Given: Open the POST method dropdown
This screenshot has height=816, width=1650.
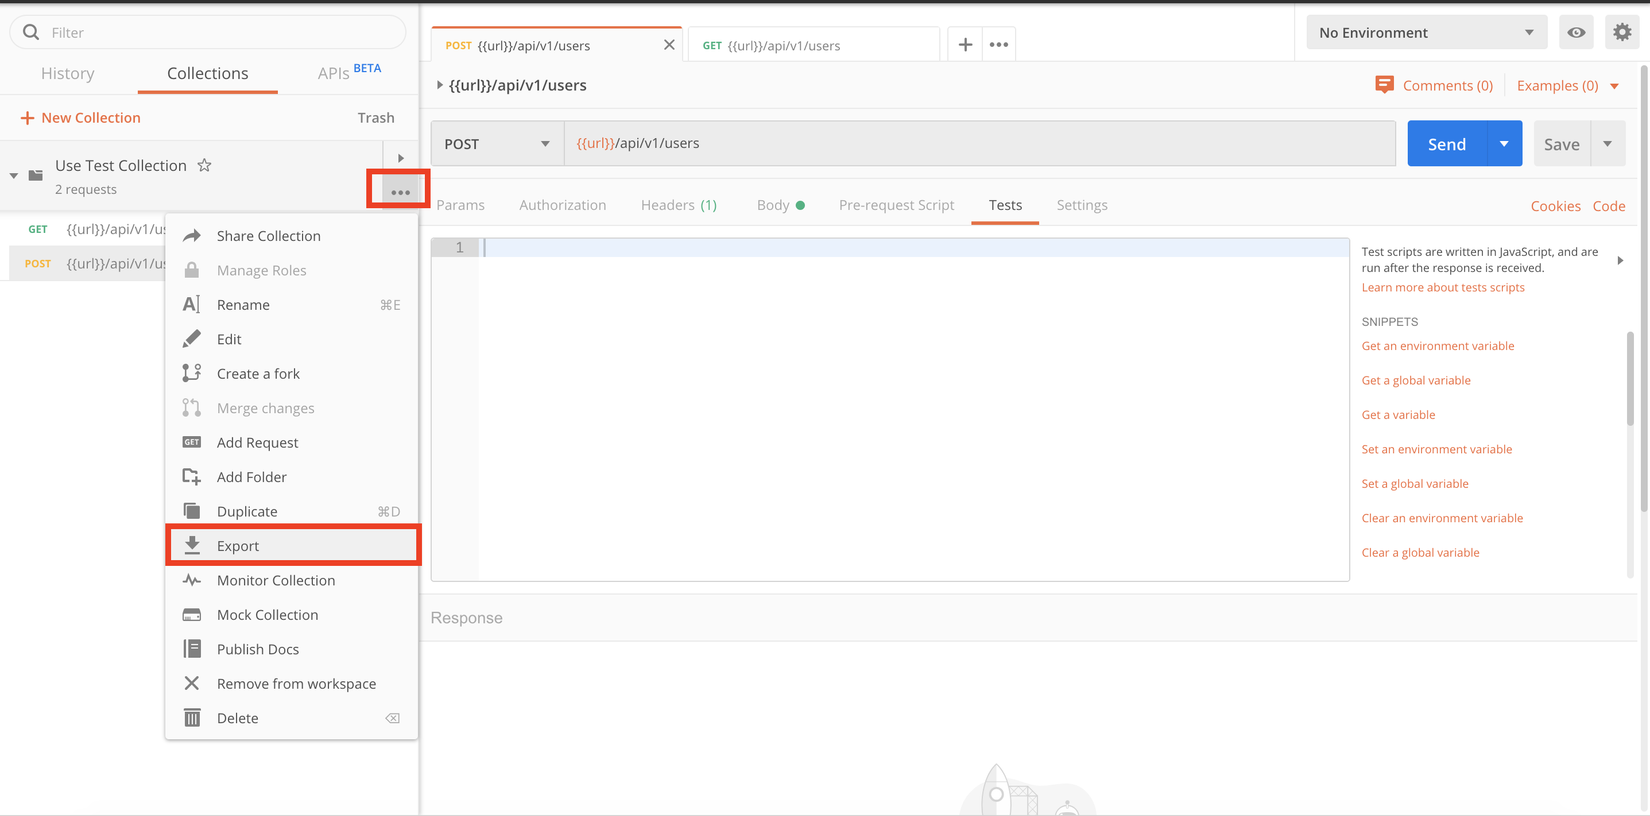Looking at the screenshot, I should pos(497,143).
